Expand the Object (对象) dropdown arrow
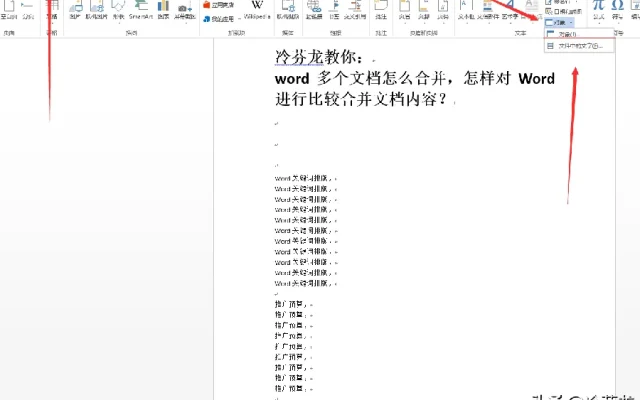Viewport: 640px width, 400px height. [x=571, y=23]
